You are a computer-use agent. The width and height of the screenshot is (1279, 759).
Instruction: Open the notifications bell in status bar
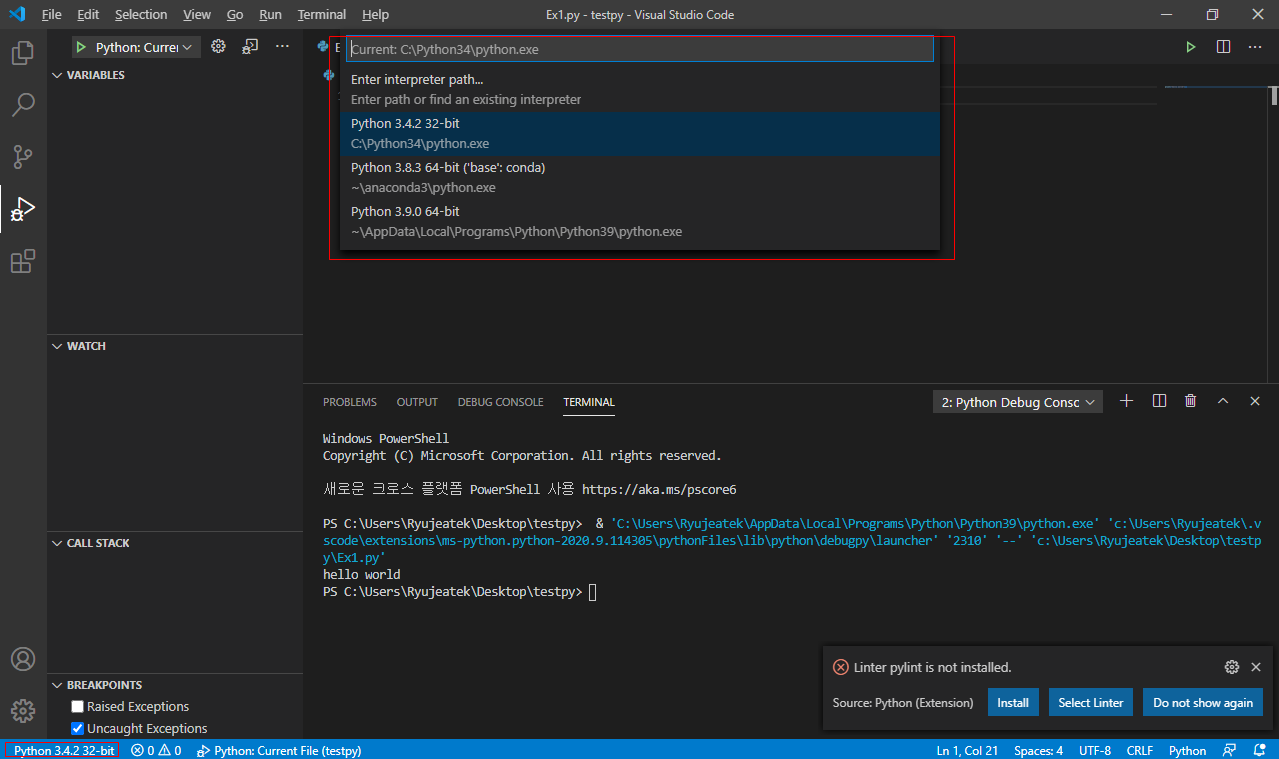tap(1259, 750)
